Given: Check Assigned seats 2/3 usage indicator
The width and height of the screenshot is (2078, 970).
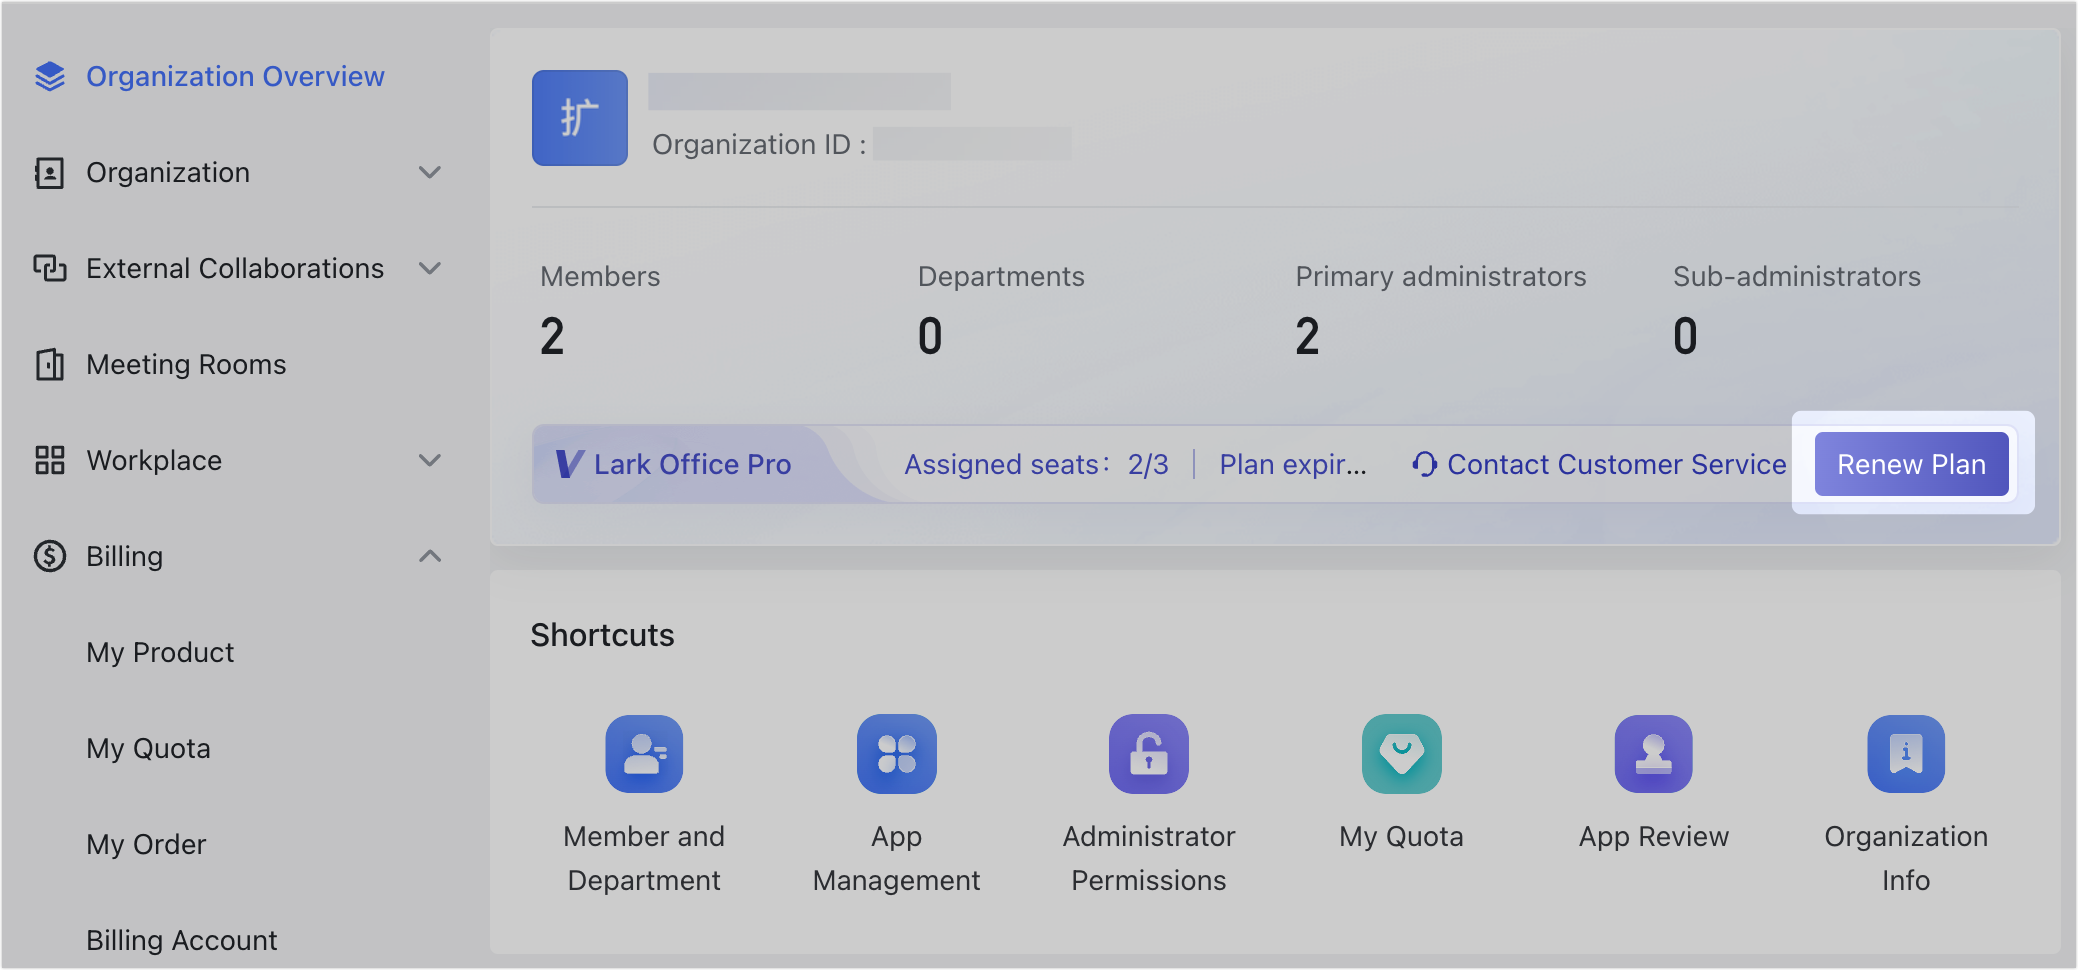Looking at the screenshot, I should click(x=1036, y=463).
